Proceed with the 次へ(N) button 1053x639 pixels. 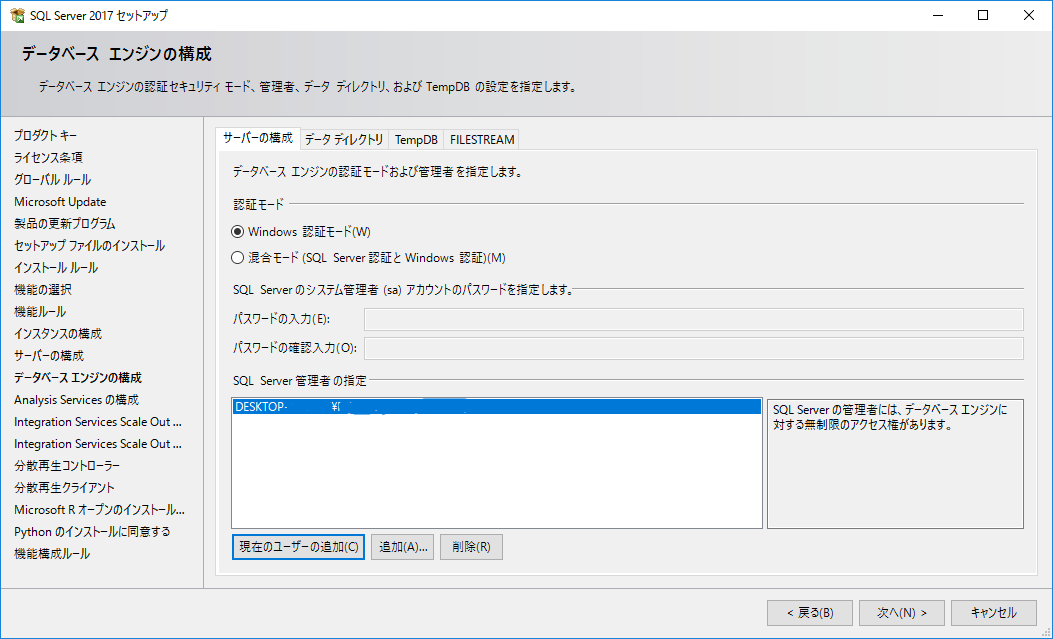(902, 612)
